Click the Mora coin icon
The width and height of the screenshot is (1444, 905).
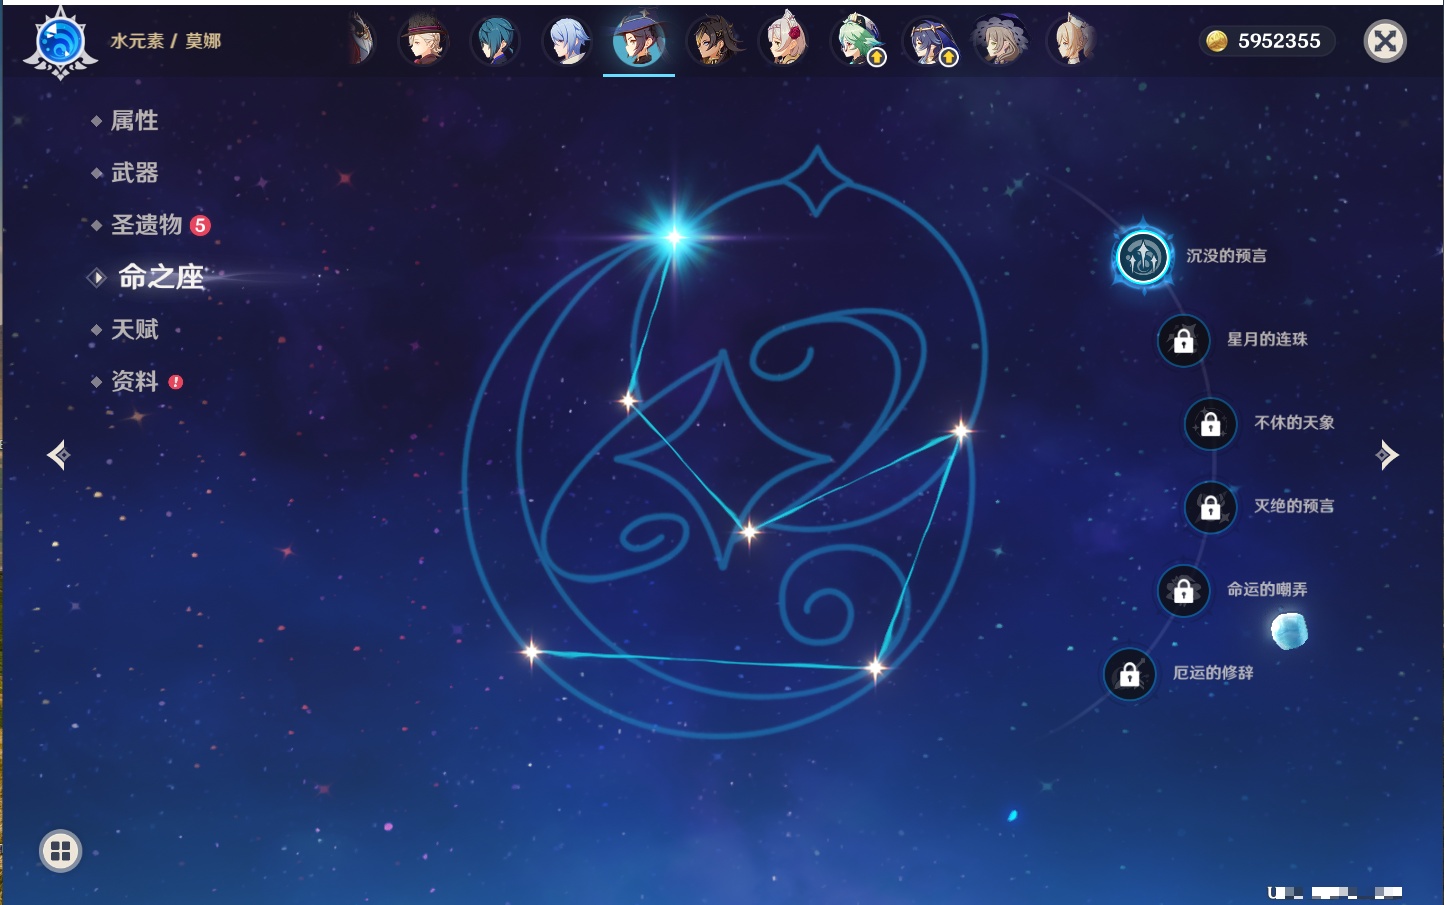click(1216, 41)
